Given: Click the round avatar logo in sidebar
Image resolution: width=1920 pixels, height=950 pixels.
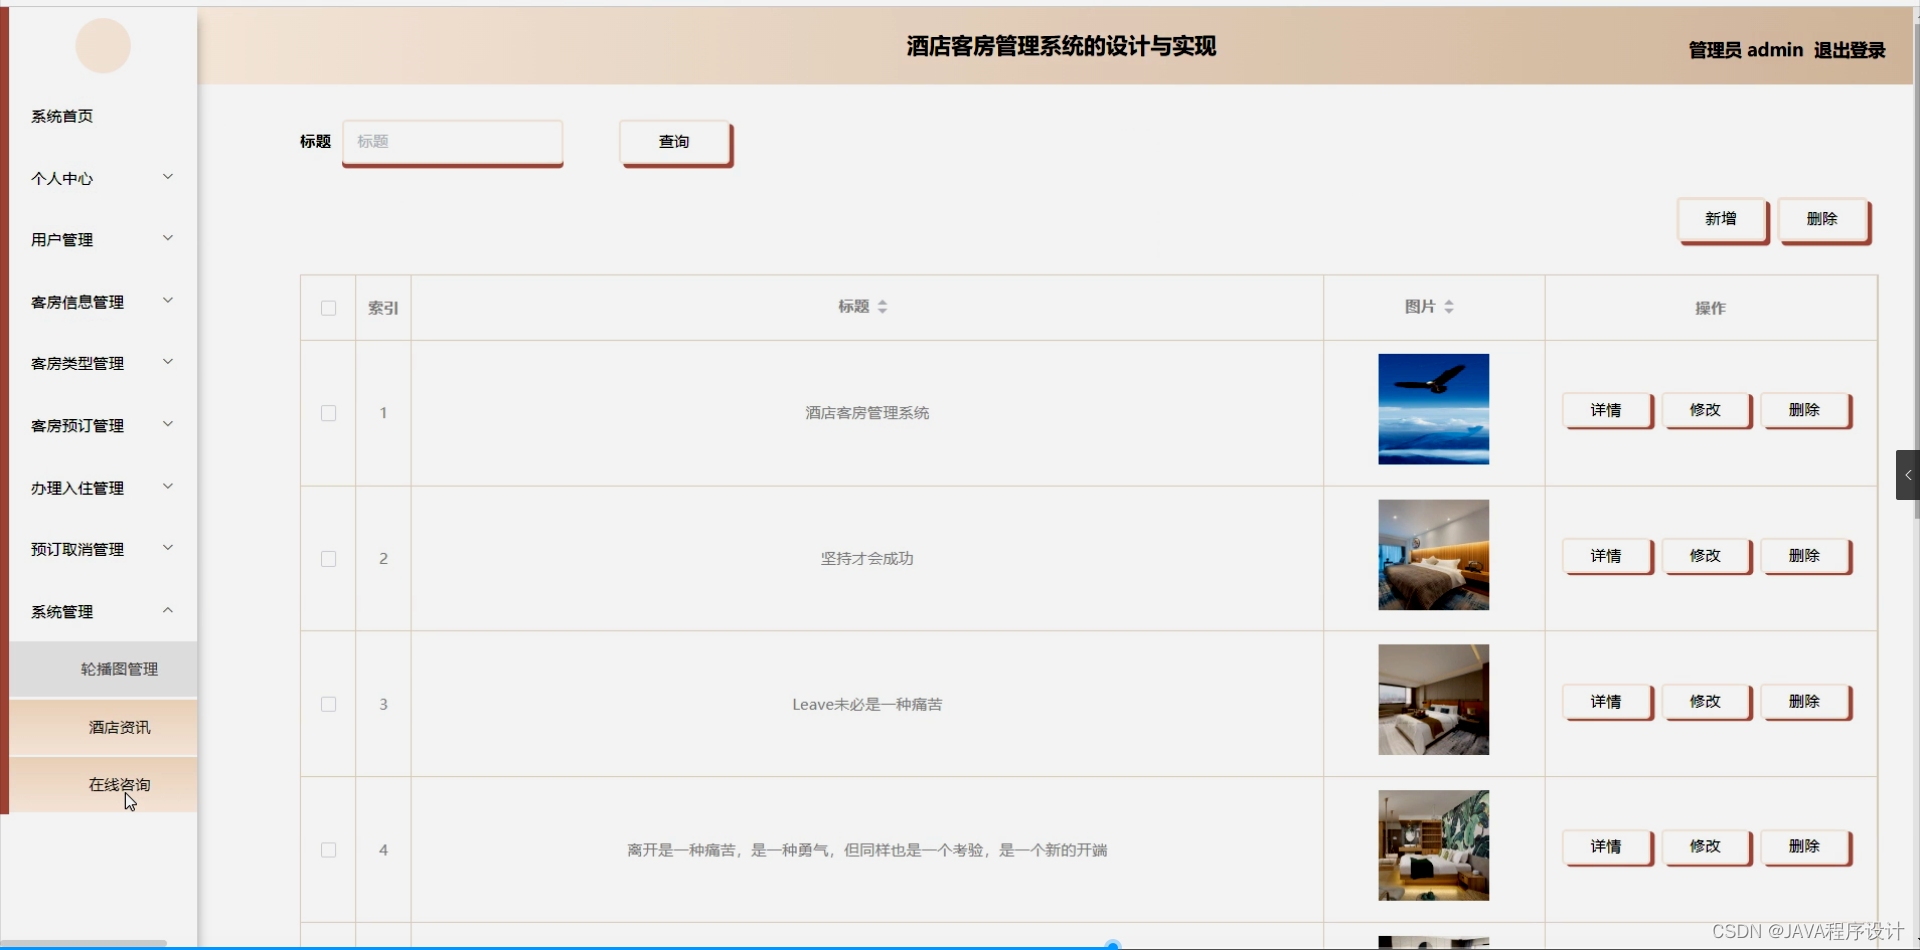Looking at the screenshot, I should pyautogui.click(x=103, y=46).
